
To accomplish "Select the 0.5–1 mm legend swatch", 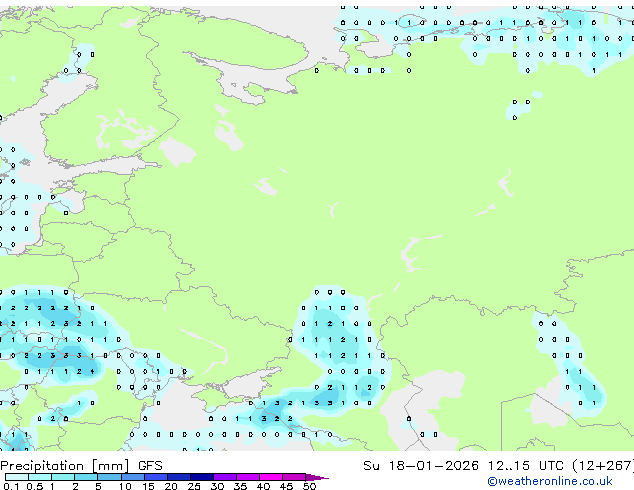I will (40, 477).
